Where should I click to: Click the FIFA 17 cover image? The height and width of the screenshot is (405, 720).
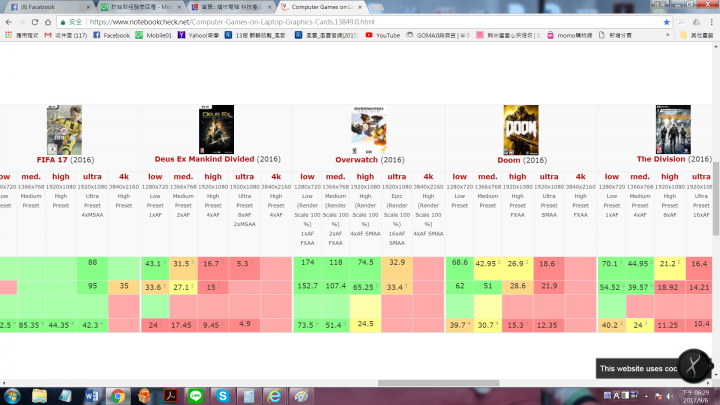(x=64, y=129)
